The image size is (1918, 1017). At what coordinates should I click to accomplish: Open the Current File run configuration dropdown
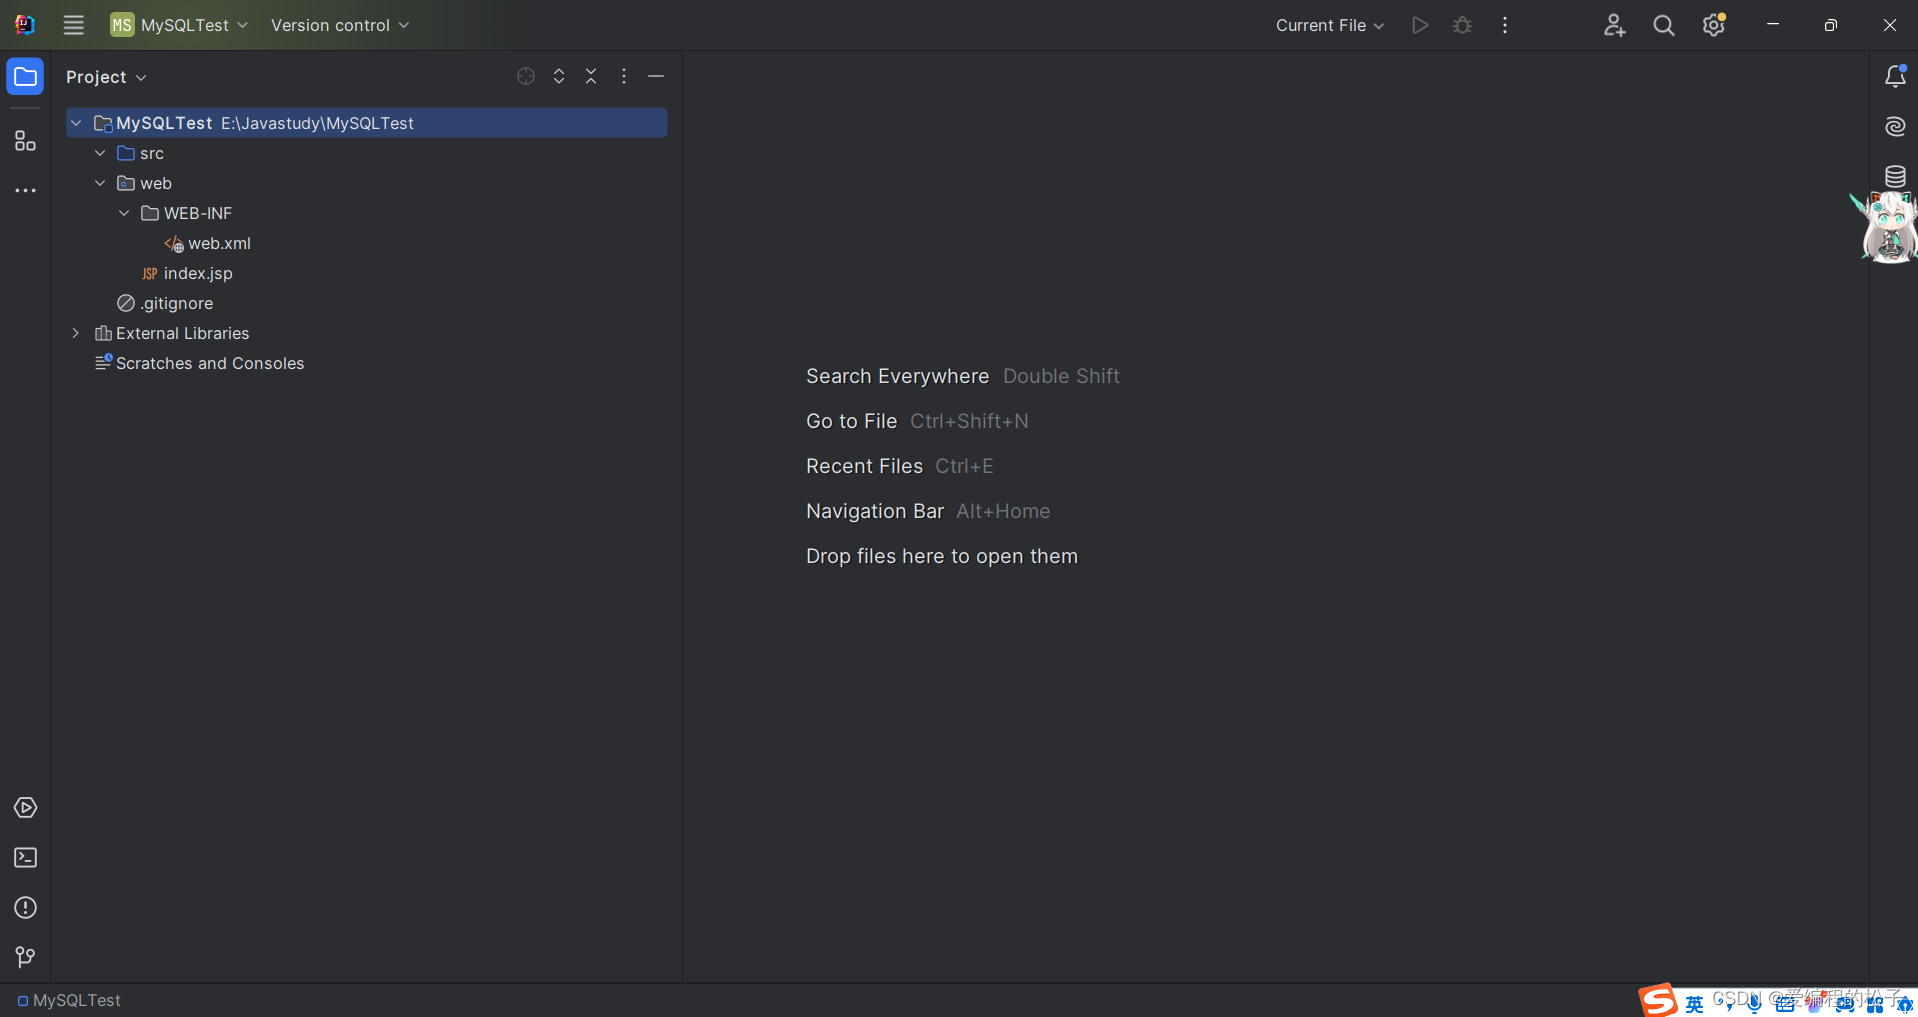tap(1329, 25)
